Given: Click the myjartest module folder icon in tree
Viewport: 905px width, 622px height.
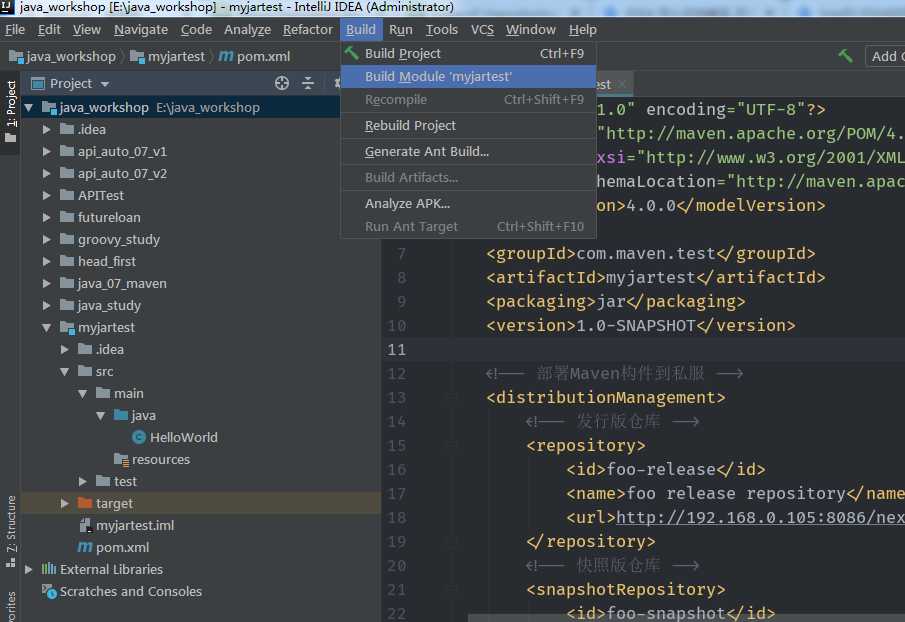Looking at the screenshot, I should pos(68,328).
